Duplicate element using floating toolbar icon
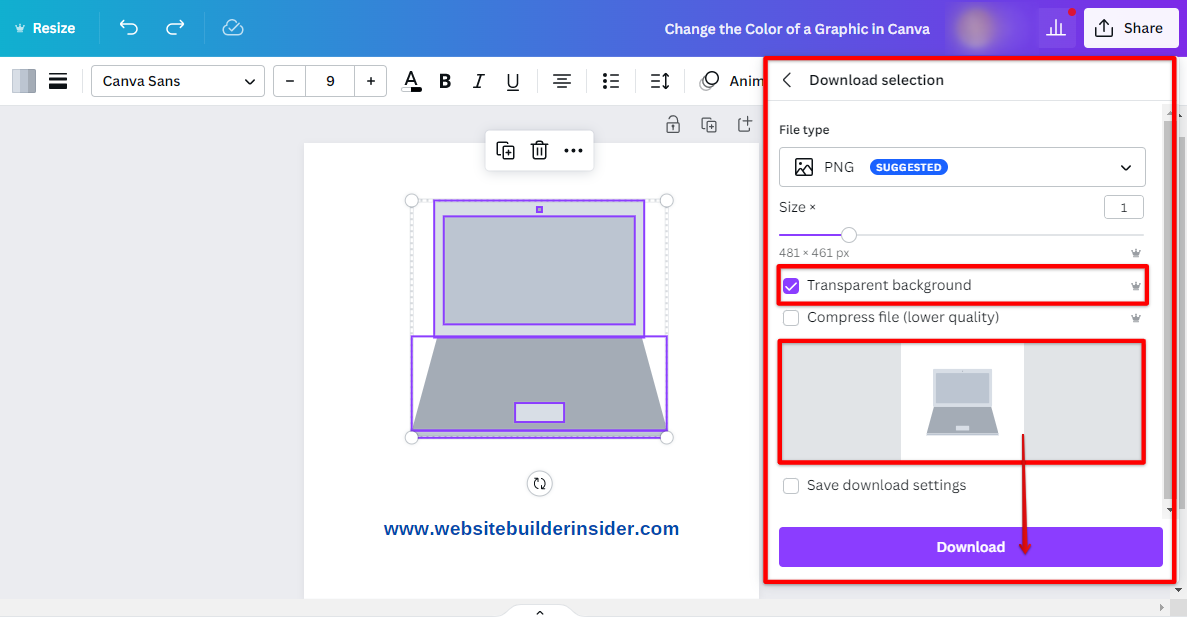The image size is (1187, 617). tap(506, 151)
